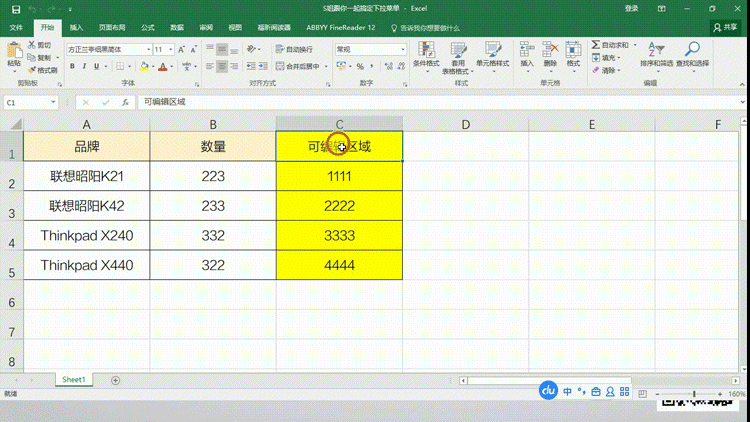The width and height of the screenshot is (750, 422).
Task: Click the Accounting Number Format icon
Action: pyautogui.click(x=341, y=66)
